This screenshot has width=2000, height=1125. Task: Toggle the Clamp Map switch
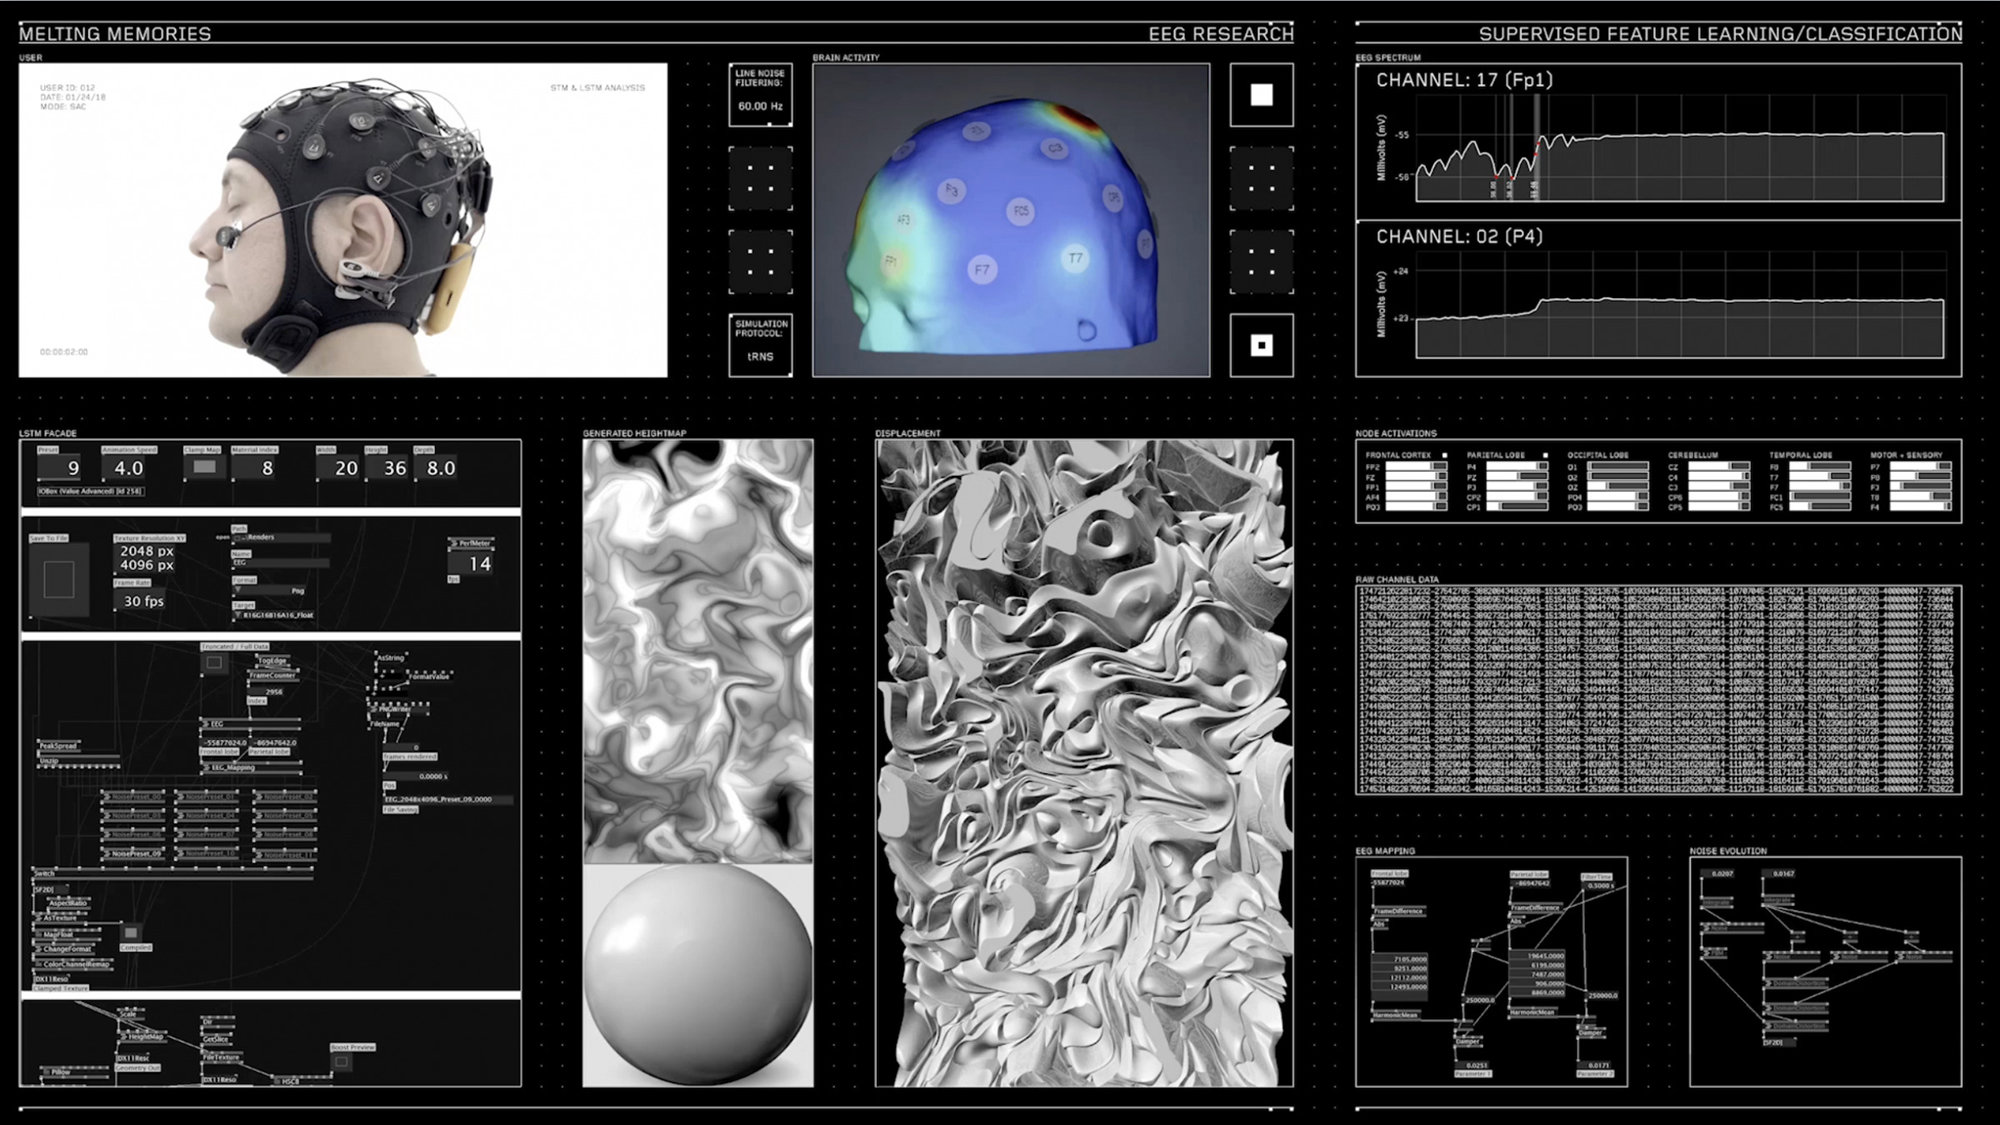tap(204, 467)
